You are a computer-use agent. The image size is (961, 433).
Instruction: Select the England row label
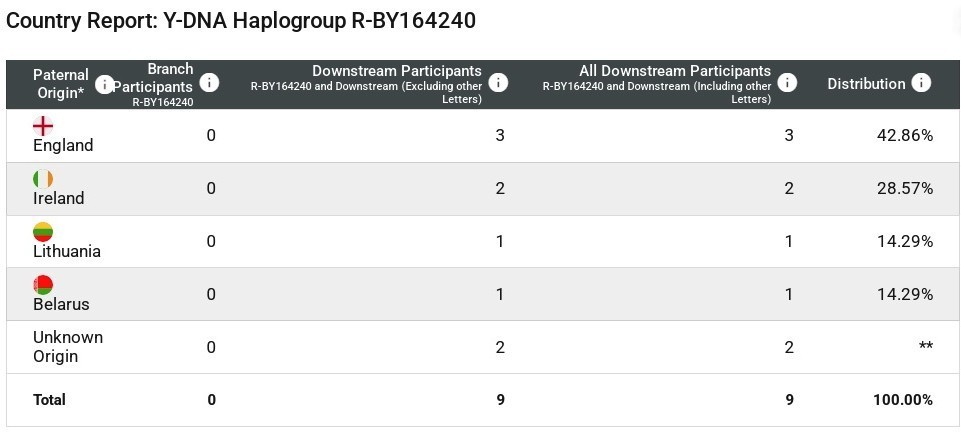pyautogui.click(x=63, y=146)
